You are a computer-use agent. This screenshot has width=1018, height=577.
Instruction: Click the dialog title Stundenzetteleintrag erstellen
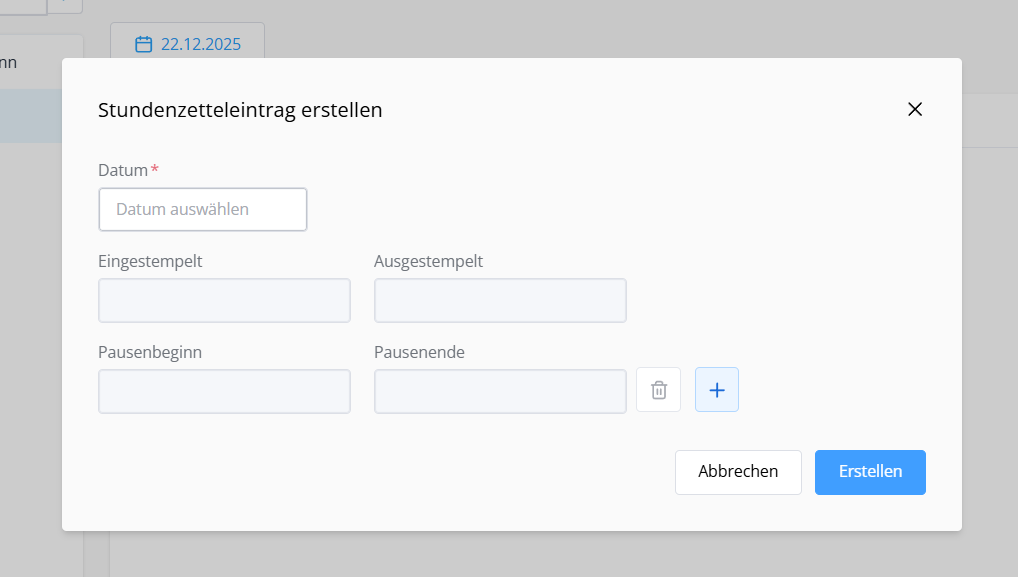[240, 110]
